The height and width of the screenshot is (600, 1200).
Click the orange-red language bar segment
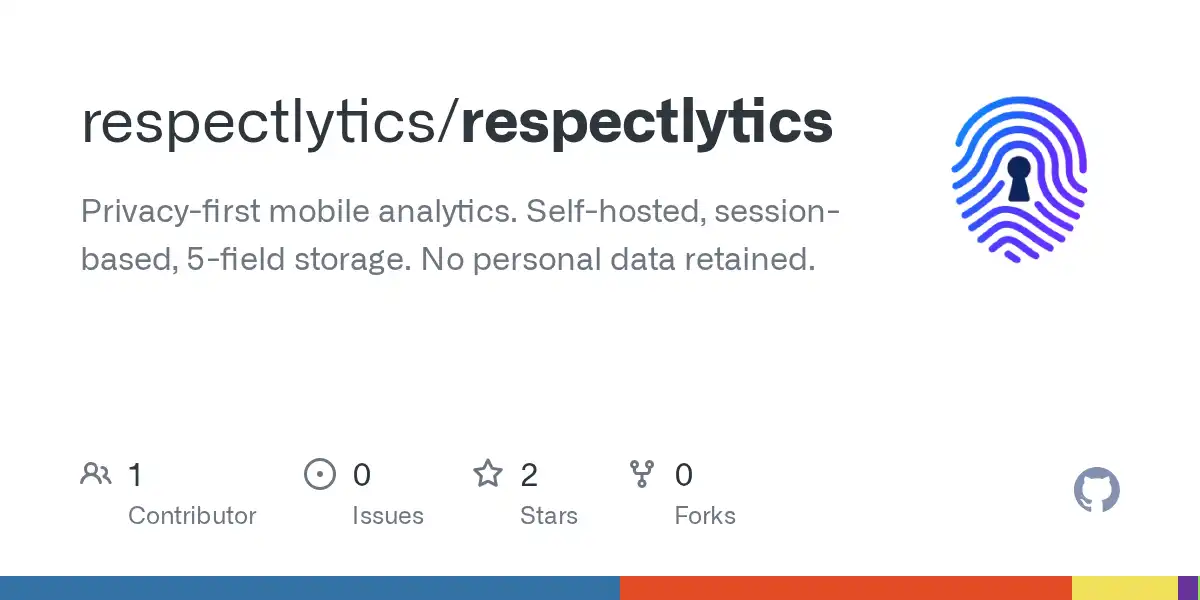click(x=846, y=588)
